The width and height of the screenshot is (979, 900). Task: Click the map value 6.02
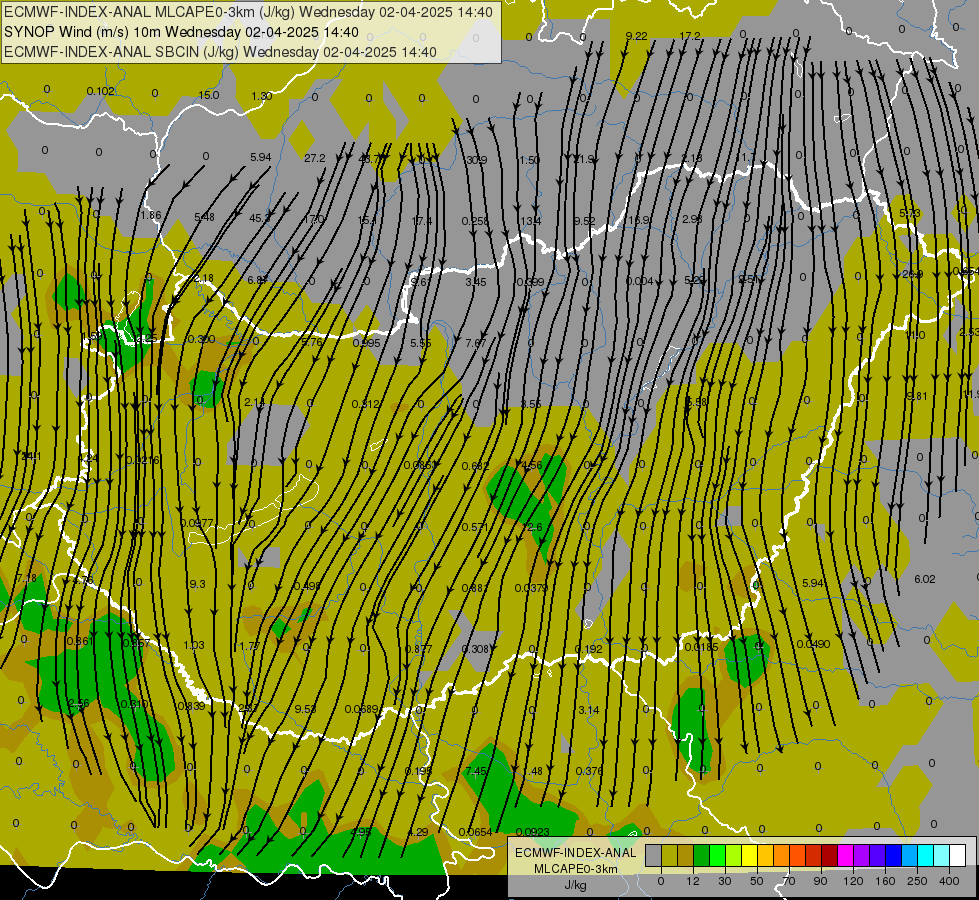[x=925, y=580]
